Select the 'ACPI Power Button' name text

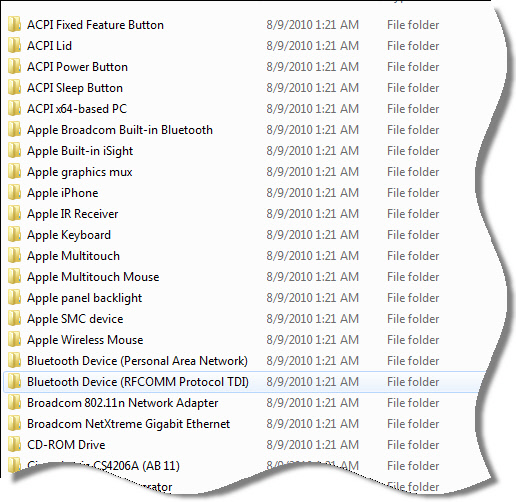[x=77, y=67]
